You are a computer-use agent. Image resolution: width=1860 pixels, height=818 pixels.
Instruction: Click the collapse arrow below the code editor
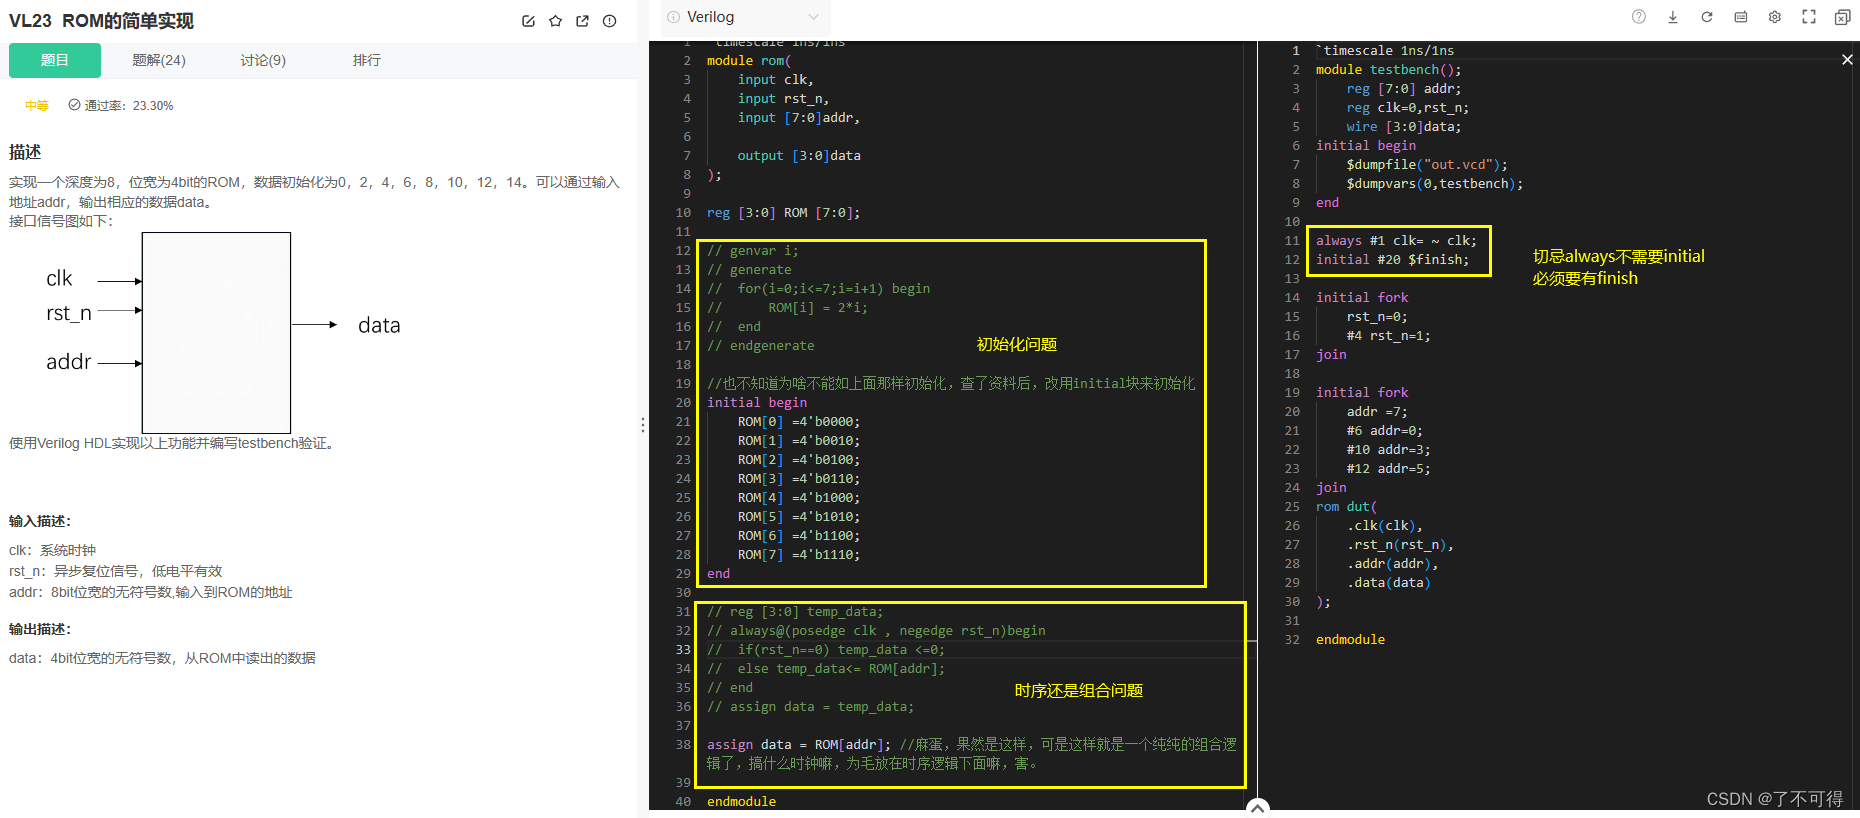click(x=1258, y=808)
